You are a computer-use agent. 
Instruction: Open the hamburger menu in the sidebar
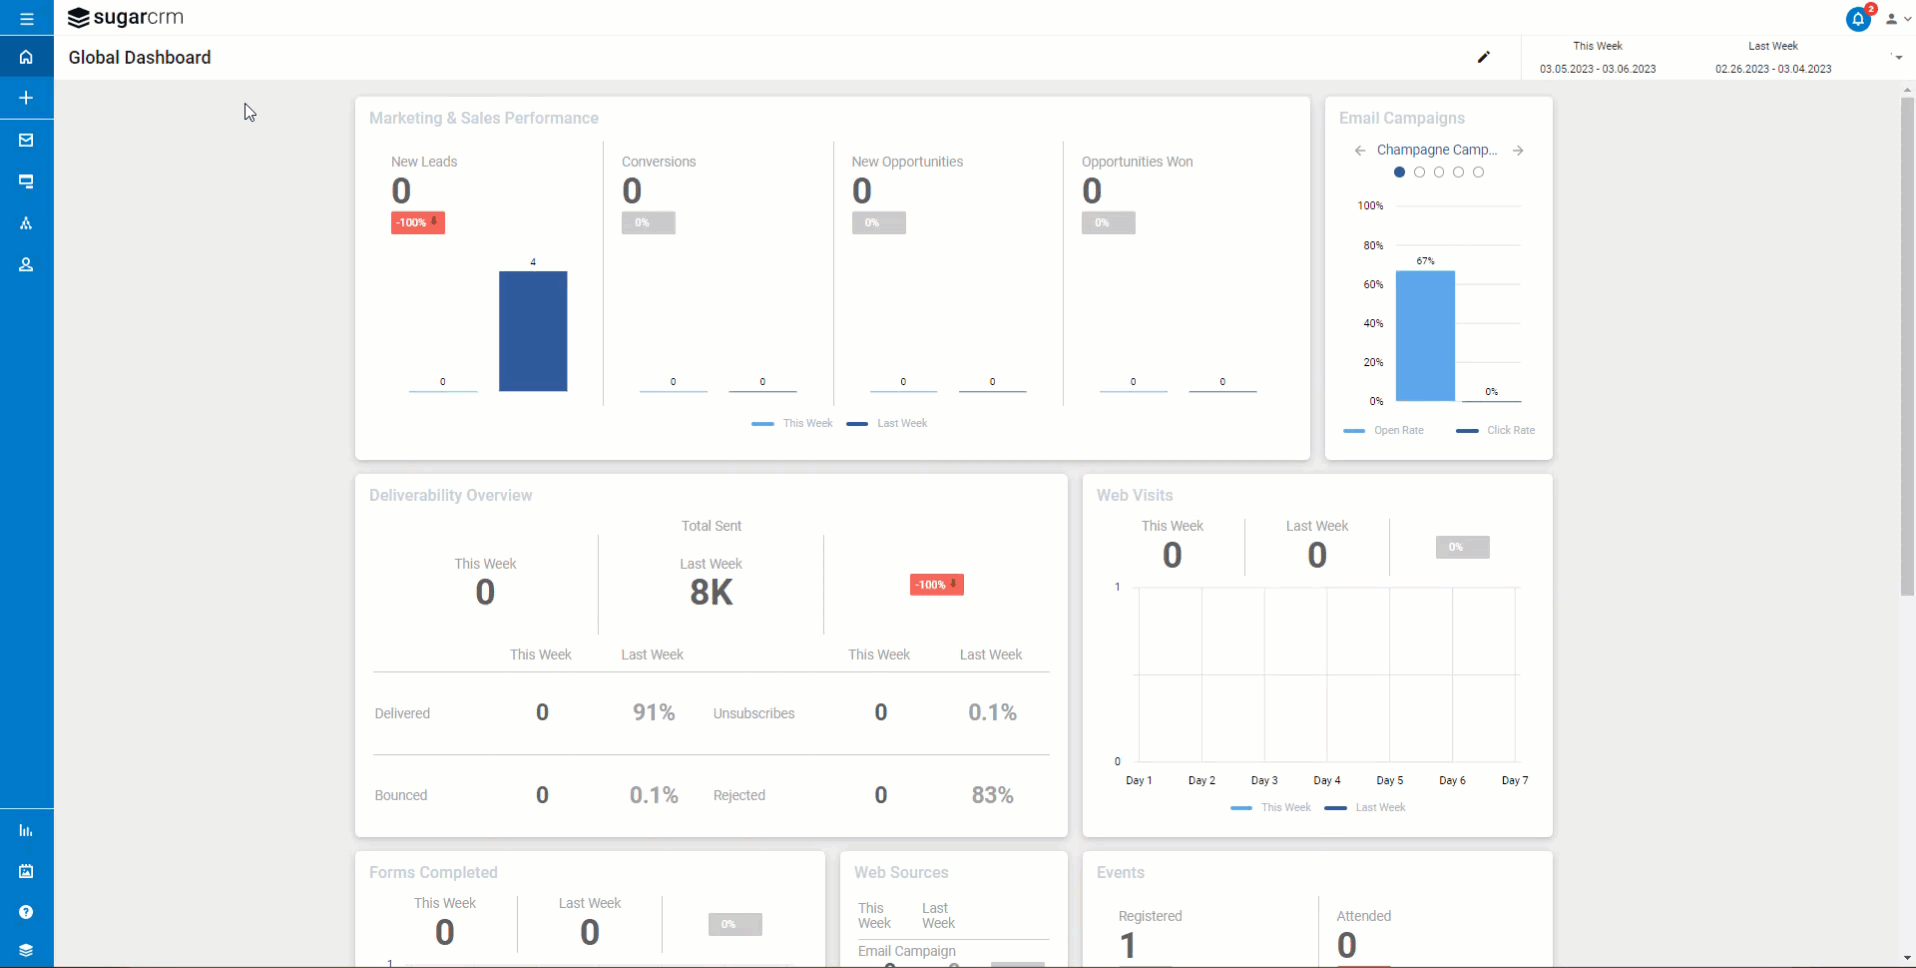[x=26, y=19]
